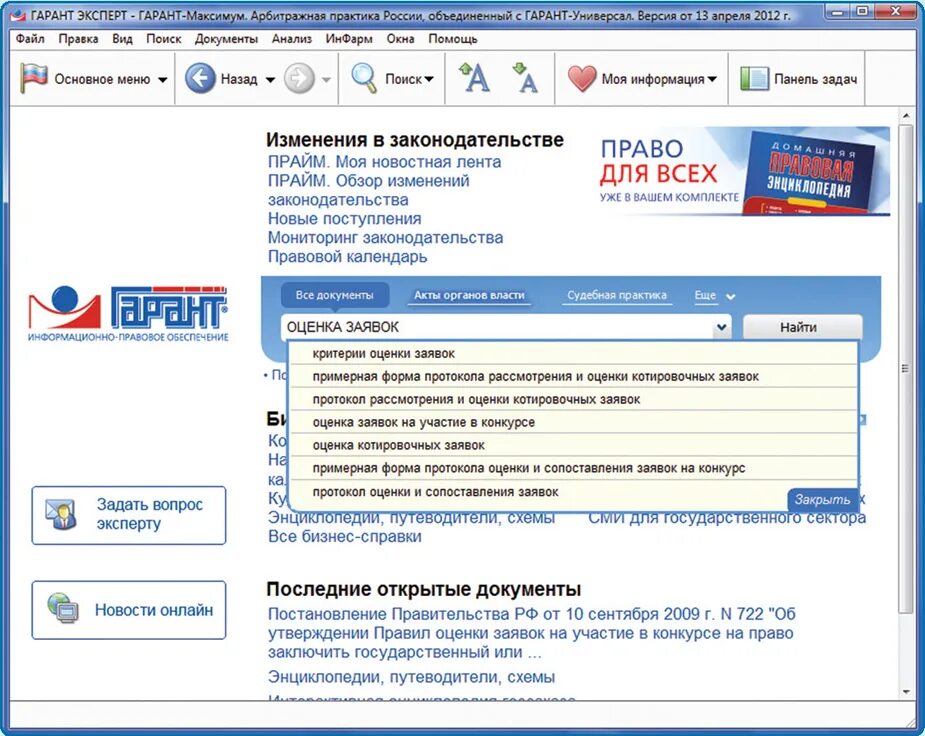Open the Вид menu
The width and height of the screenshot is (925, 736).
click(x=122, y=39)
